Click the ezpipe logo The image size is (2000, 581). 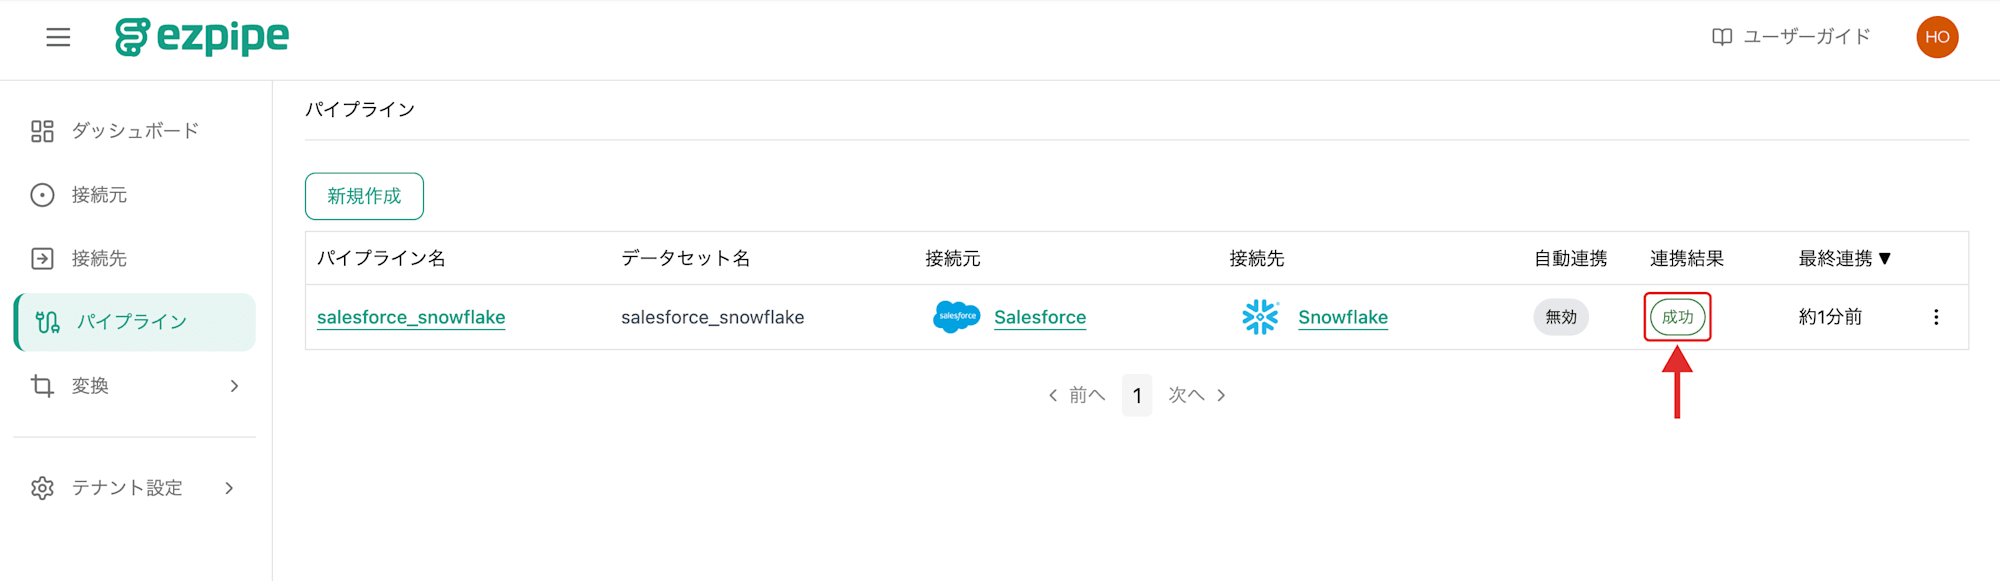click(x=202, y=37)
